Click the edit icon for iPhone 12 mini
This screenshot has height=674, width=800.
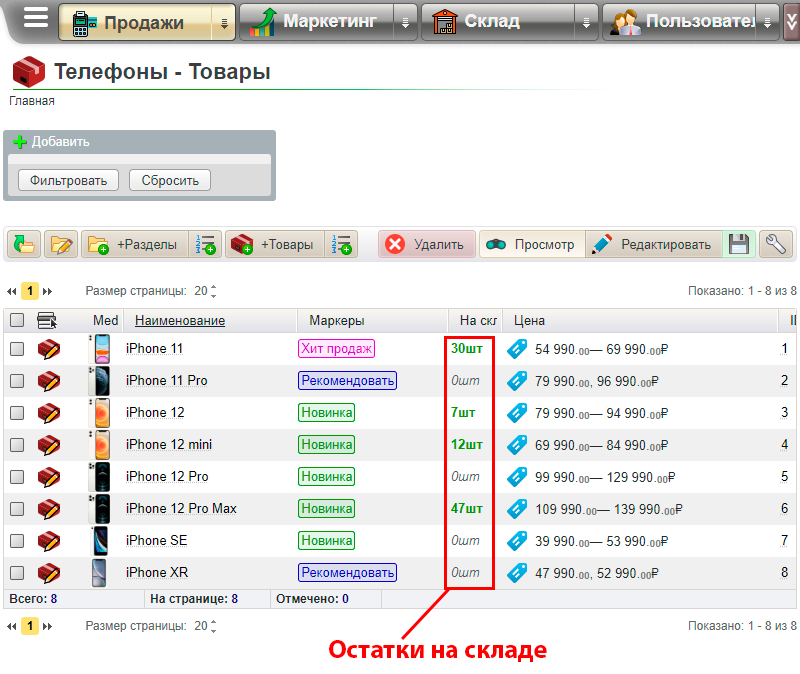[49, 445]
